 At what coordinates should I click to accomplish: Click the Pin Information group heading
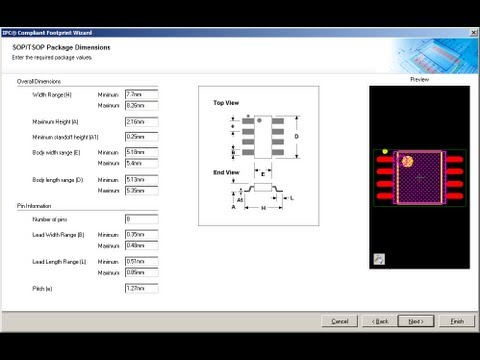34,206
